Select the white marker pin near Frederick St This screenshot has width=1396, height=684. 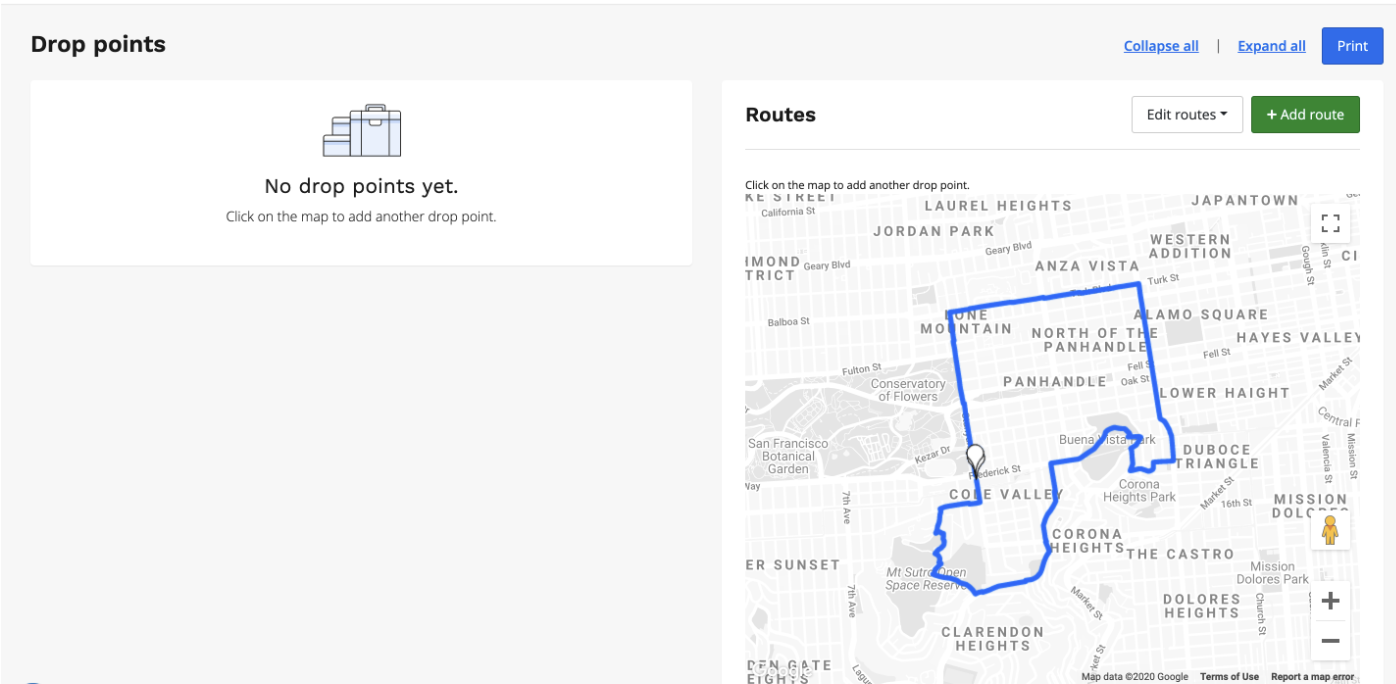point(975,459)
